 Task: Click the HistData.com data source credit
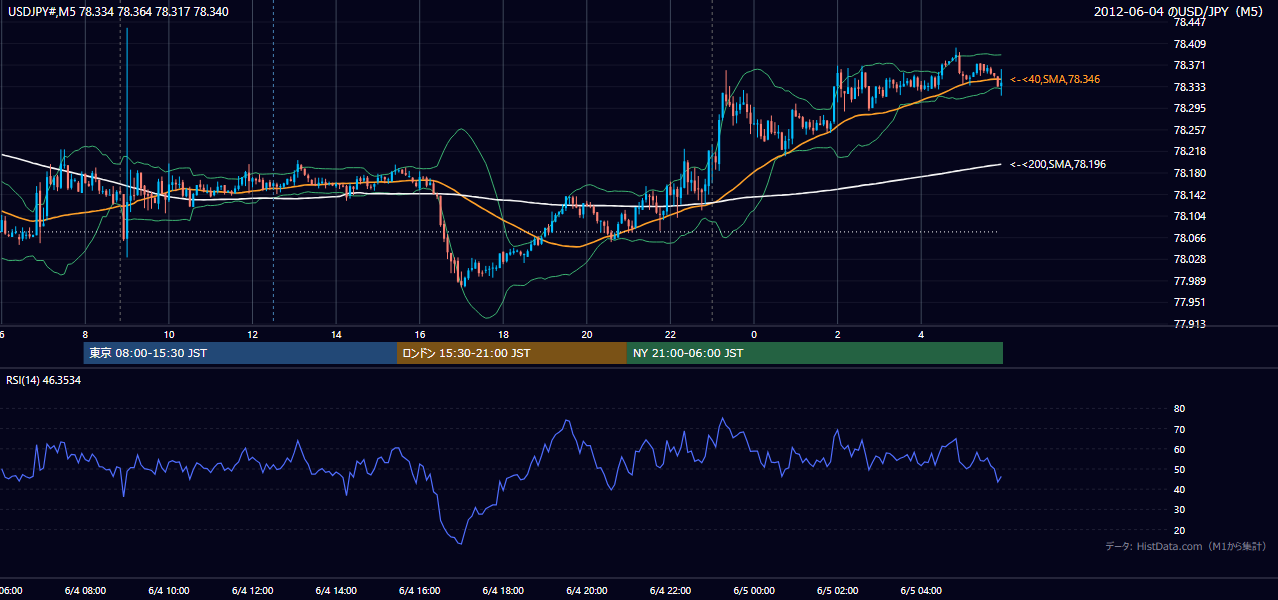tap(1186, 546)
